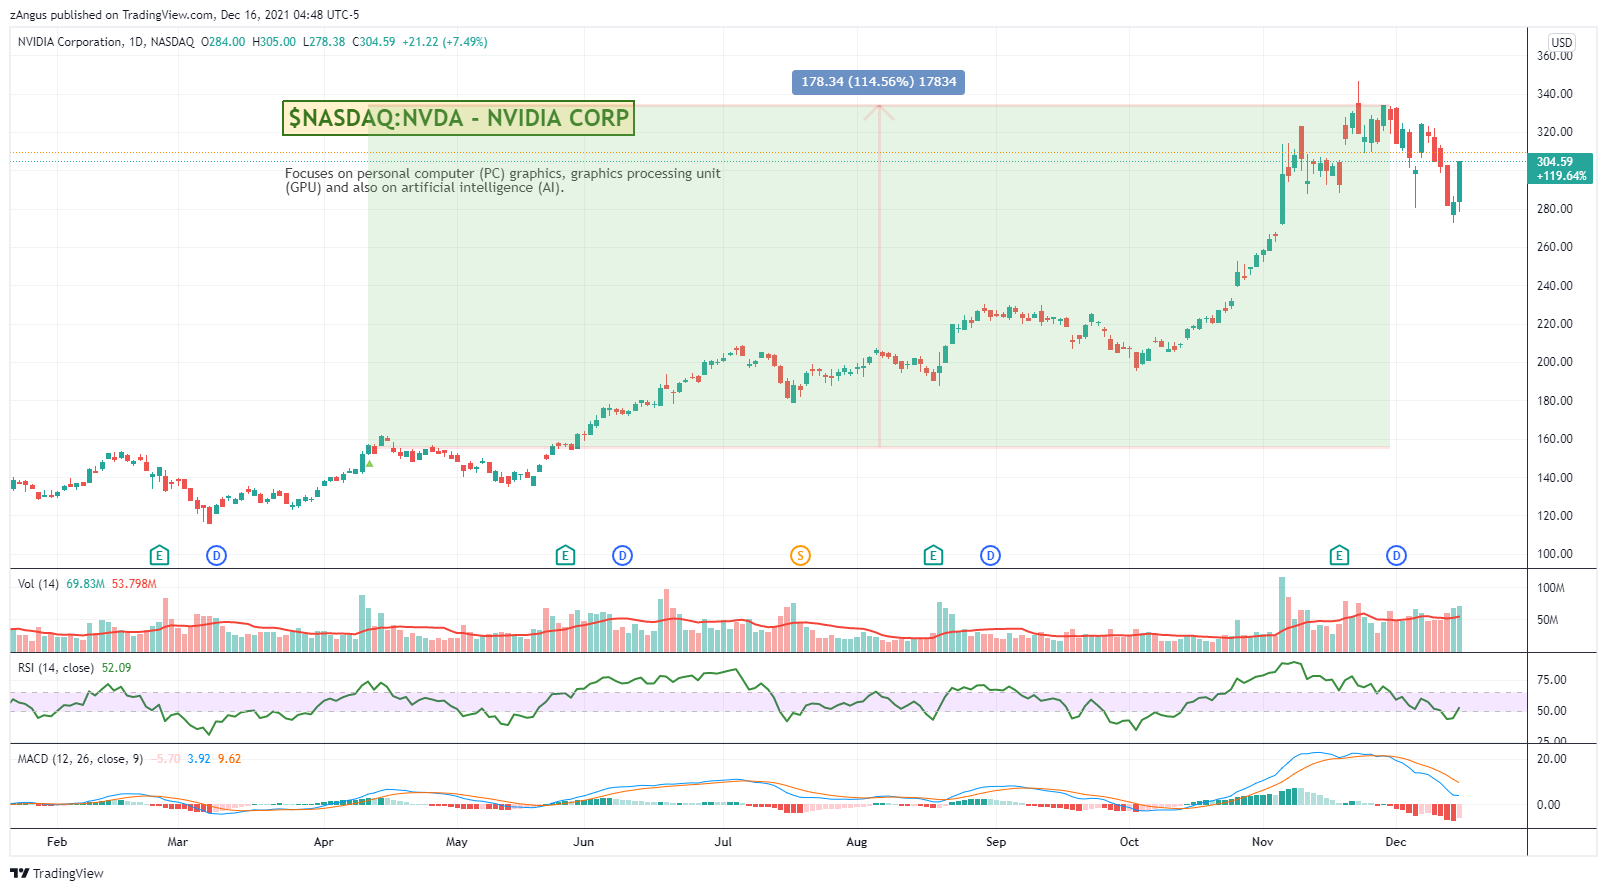Select the earnings marker in mid-August
The image size is (1607, 891).
point(933,555)
